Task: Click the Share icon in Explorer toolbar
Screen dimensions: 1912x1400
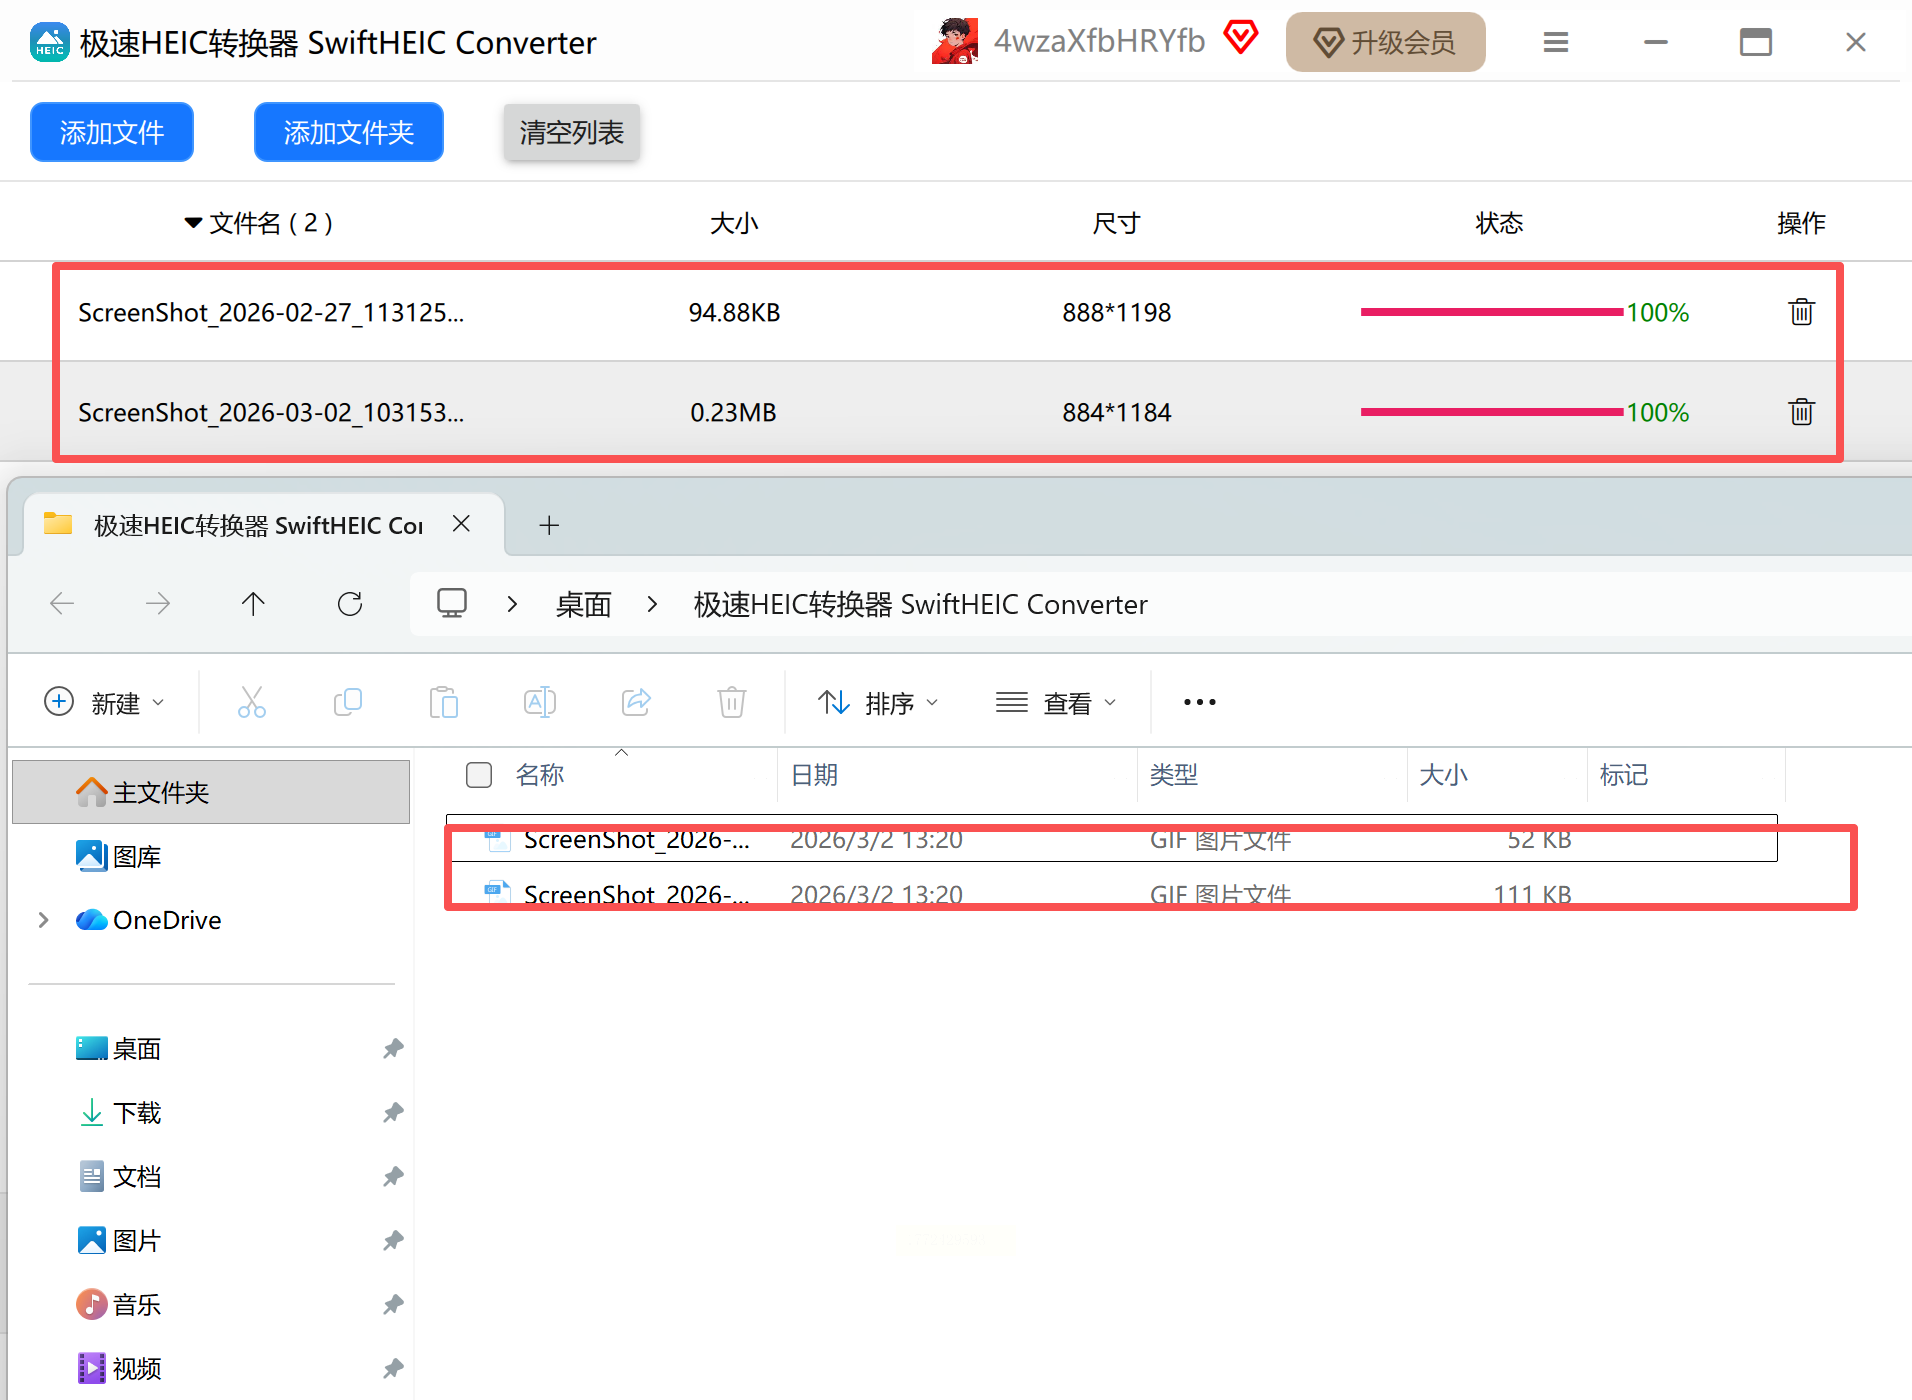Action: click(636, 702)
